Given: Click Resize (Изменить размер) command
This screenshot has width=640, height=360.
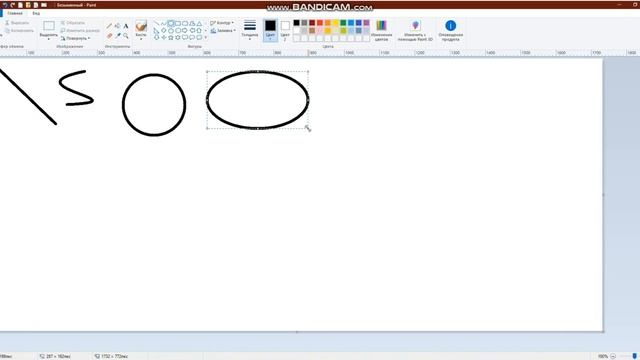Looking at the screenshot, I should (x=80, y=31).
